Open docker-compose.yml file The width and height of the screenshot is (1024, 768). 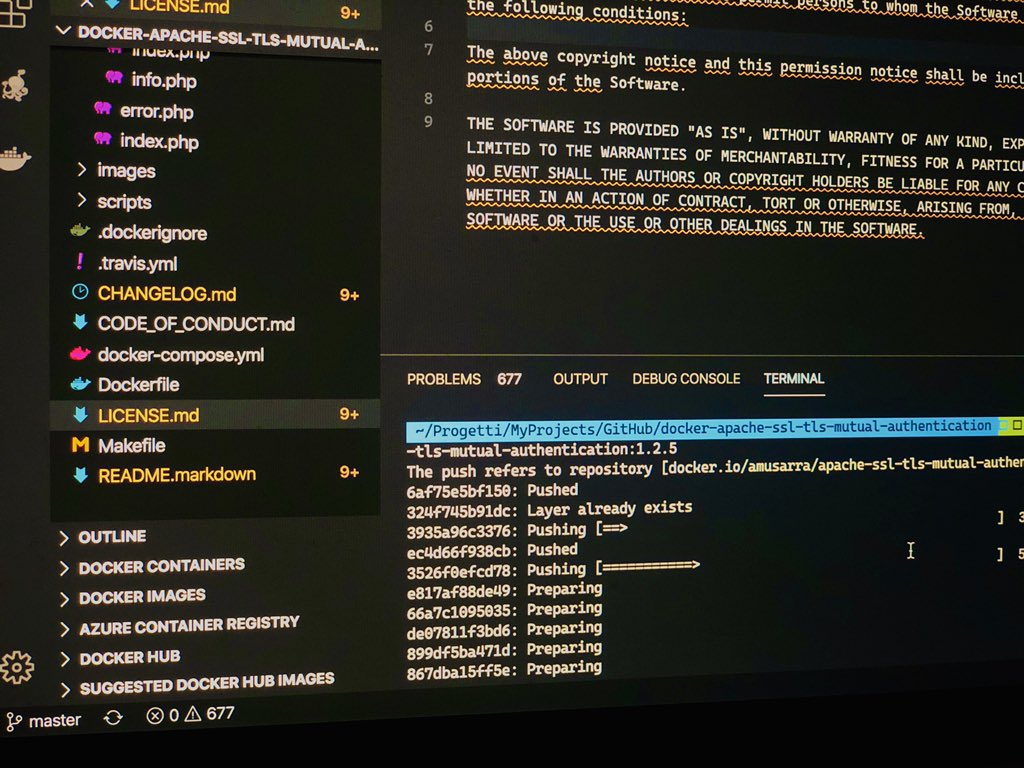click(181, 355)
